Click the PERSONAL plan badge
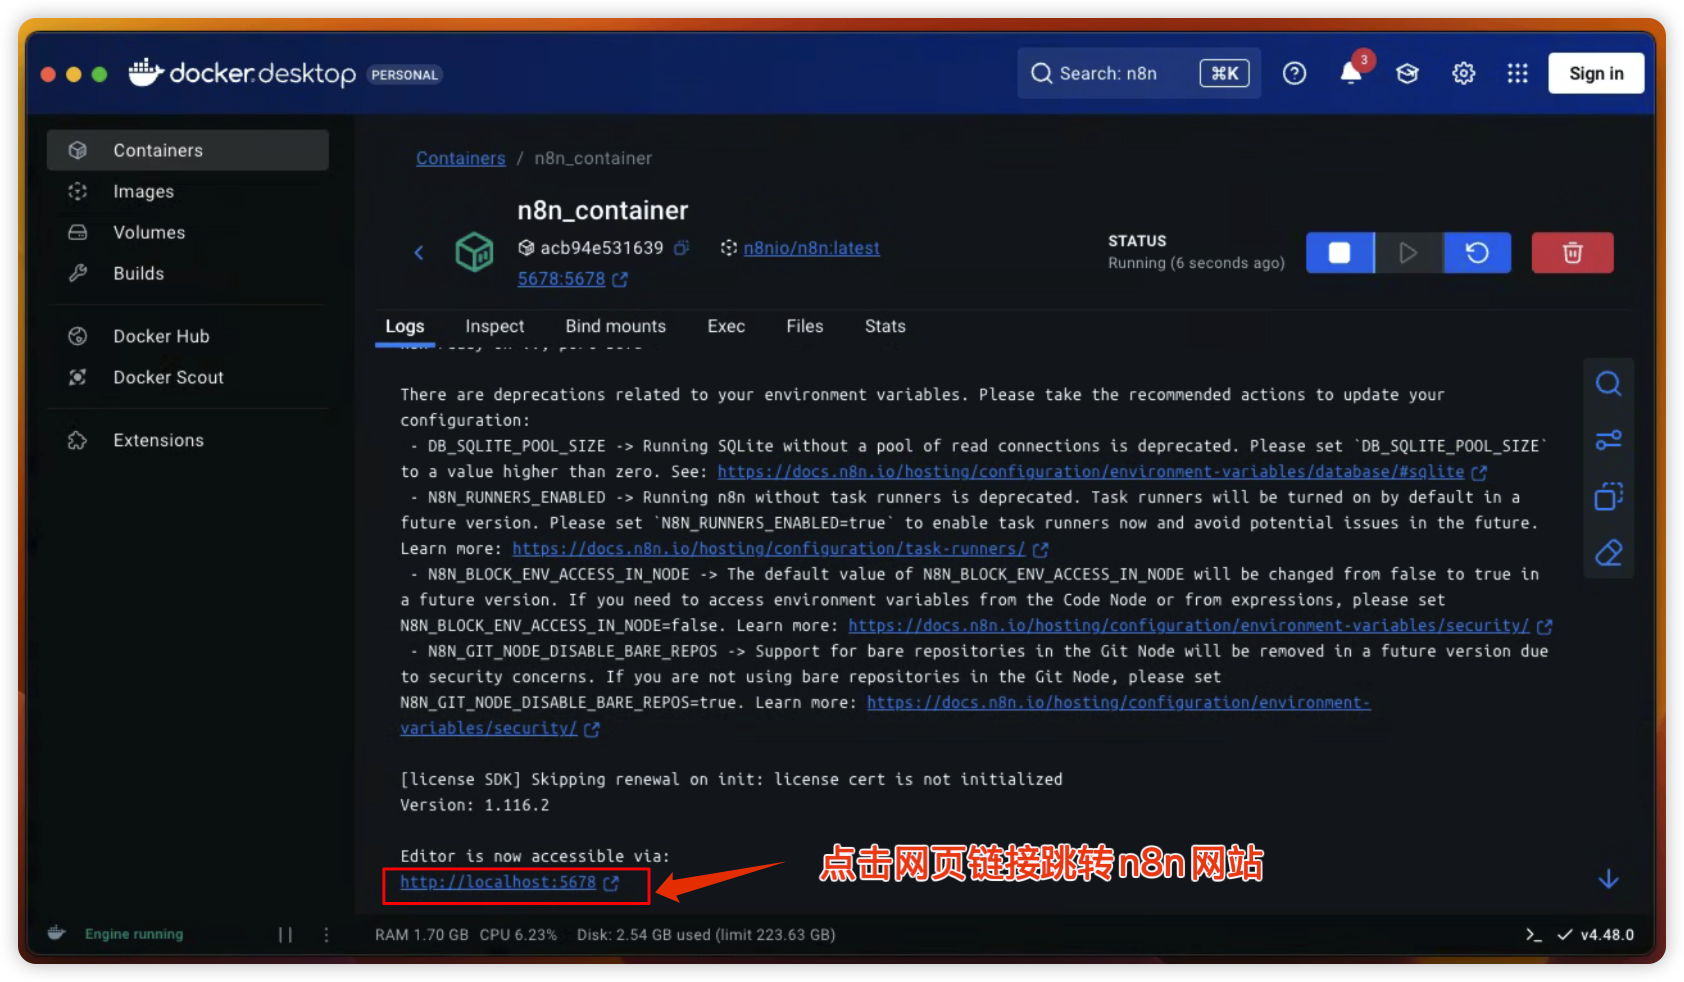This screenshot has width=1684, height=982. [x=405, y=75]
